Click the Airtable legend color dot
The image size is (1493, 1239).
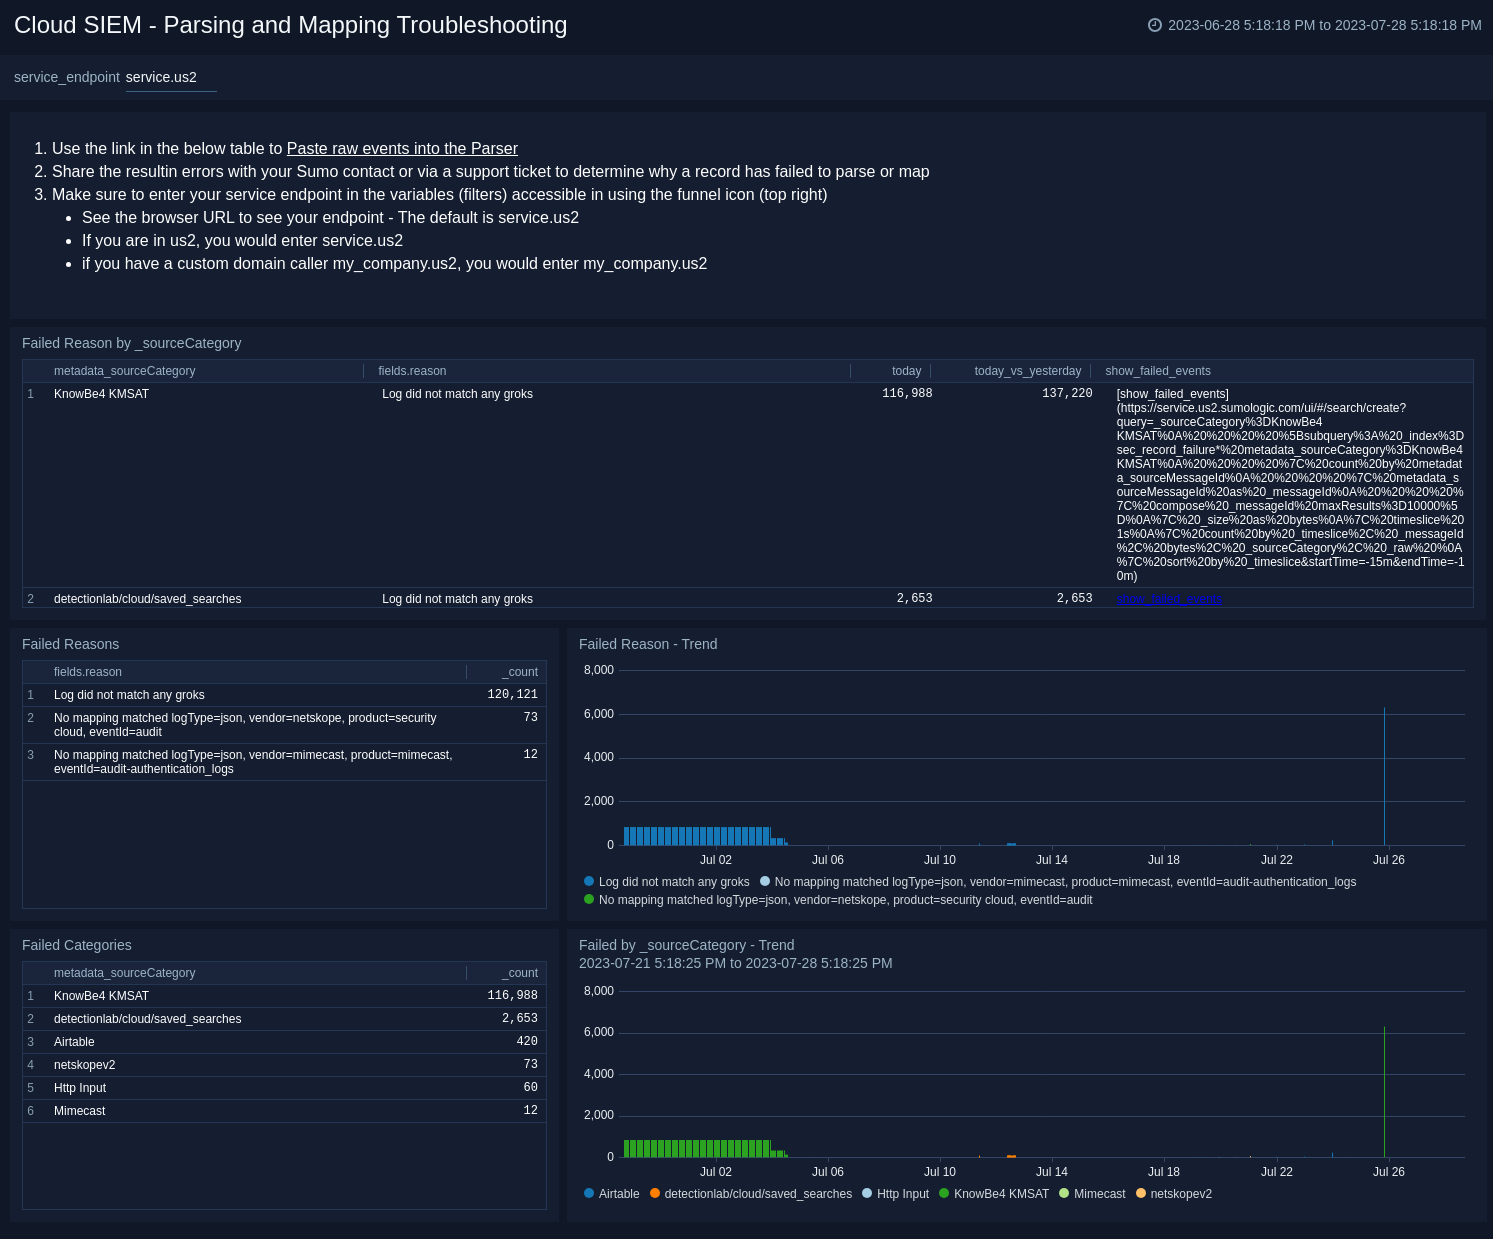[590, 1193]
